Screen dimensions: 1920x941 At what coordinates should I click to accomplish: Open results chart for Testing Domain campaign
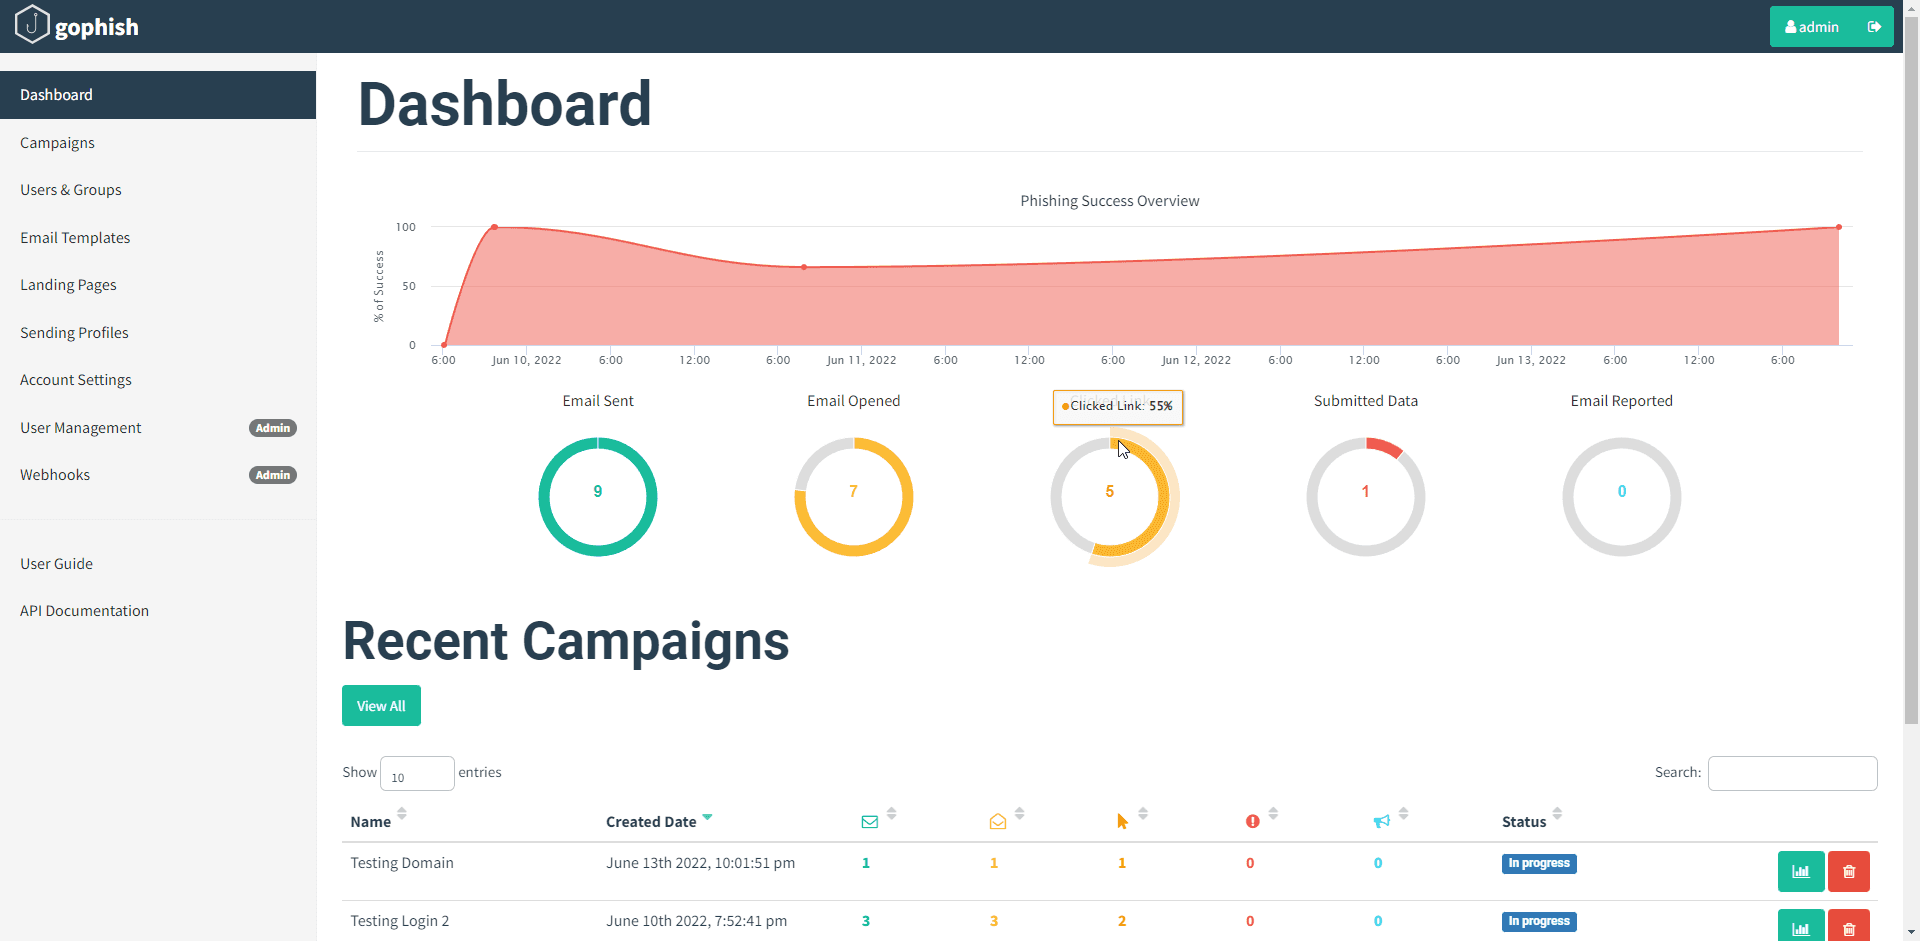1800,871
